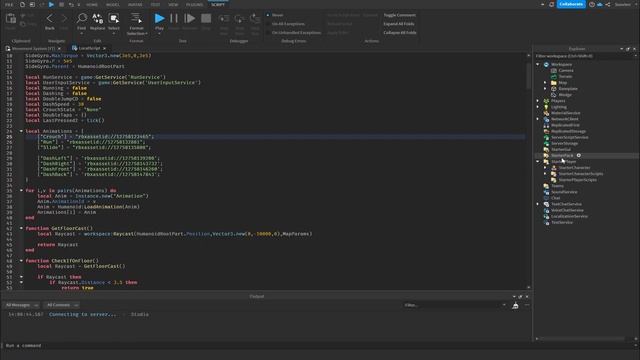Image resolution: width=640 pixels, height=360 pixels.
Task: Select the Terrain item in Explorer
Action: [565, 76]
